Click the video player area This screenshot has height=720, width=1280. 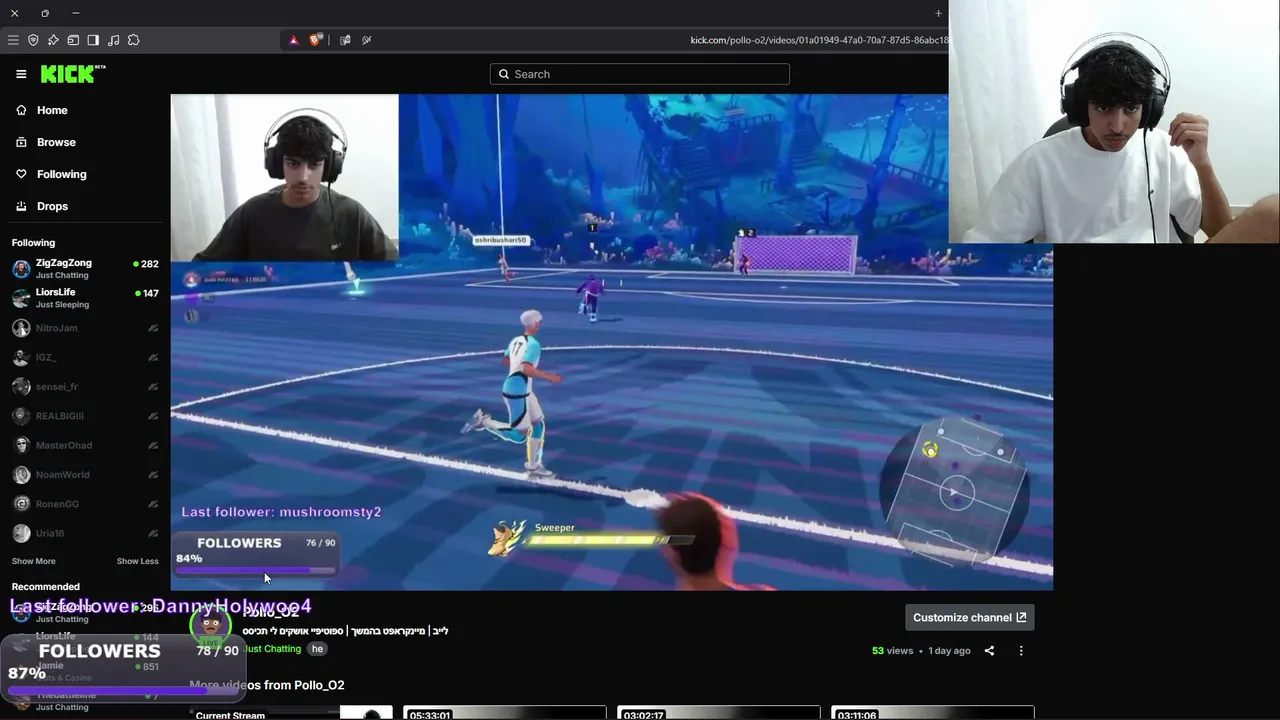point(612,342)
